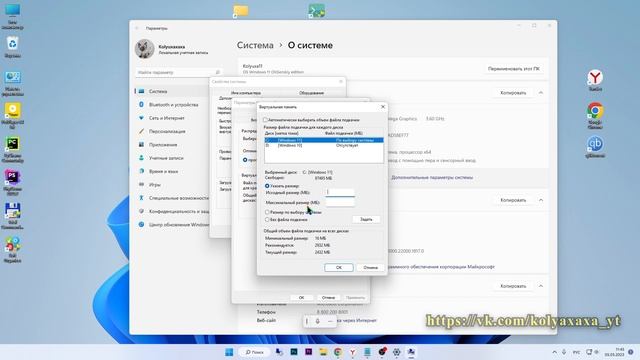Select System managed size radio button
640x360 pixels.
point(267,212)
